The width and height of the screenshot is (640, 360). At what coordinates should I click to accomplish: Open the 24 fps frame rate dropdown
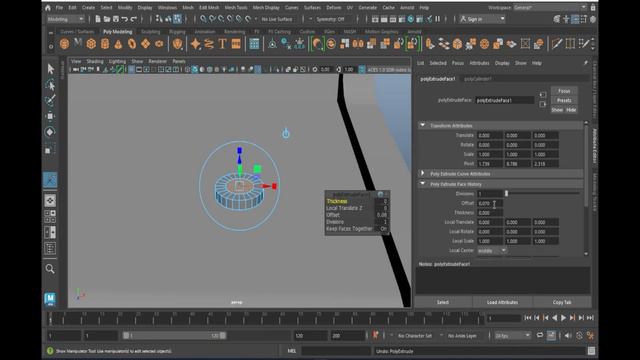point(513,336)
